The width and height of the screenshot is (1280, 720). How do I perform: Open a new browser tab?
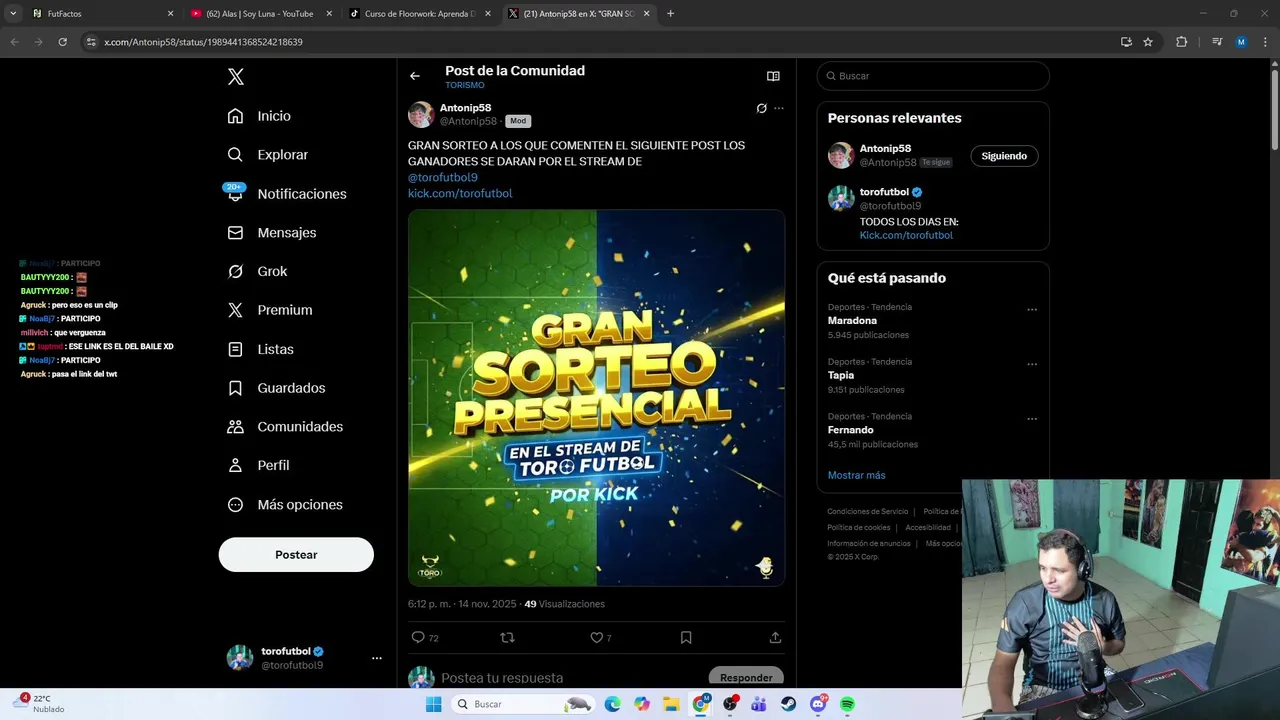[x=670, y=14]
